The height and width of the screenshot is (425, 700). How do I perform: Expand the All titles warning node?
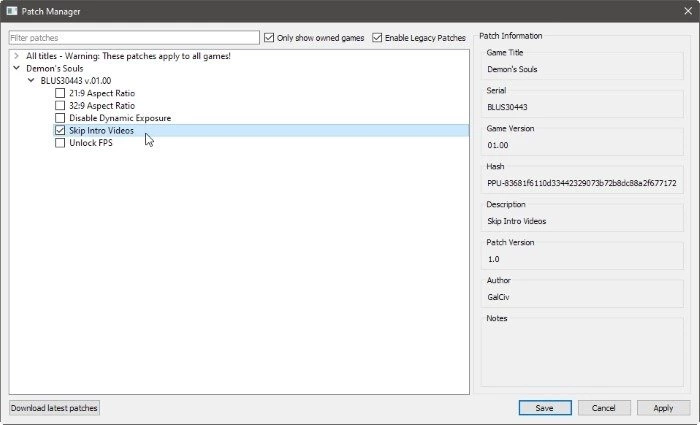tap(17, 56)
